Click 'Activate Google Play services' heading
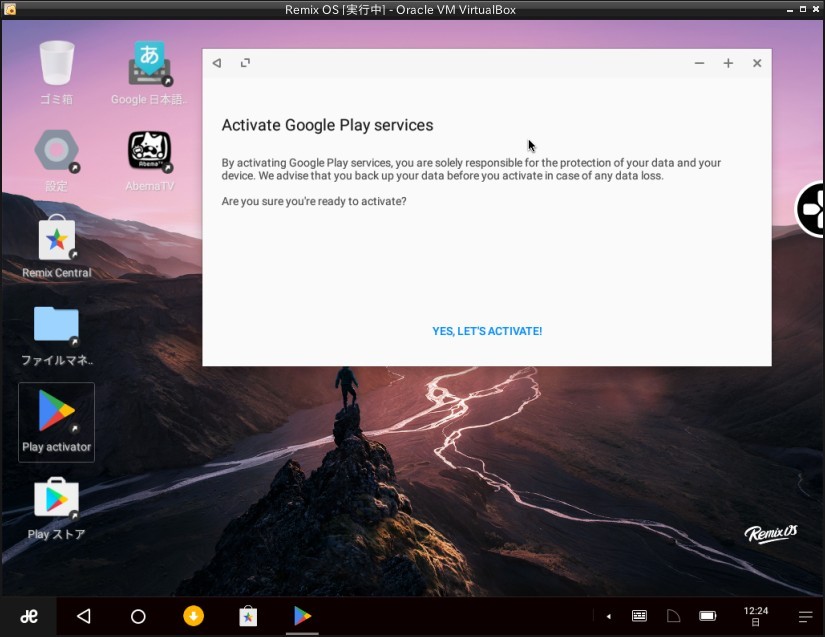This screenshot has height=637, width=825. [x=327, y=125]
